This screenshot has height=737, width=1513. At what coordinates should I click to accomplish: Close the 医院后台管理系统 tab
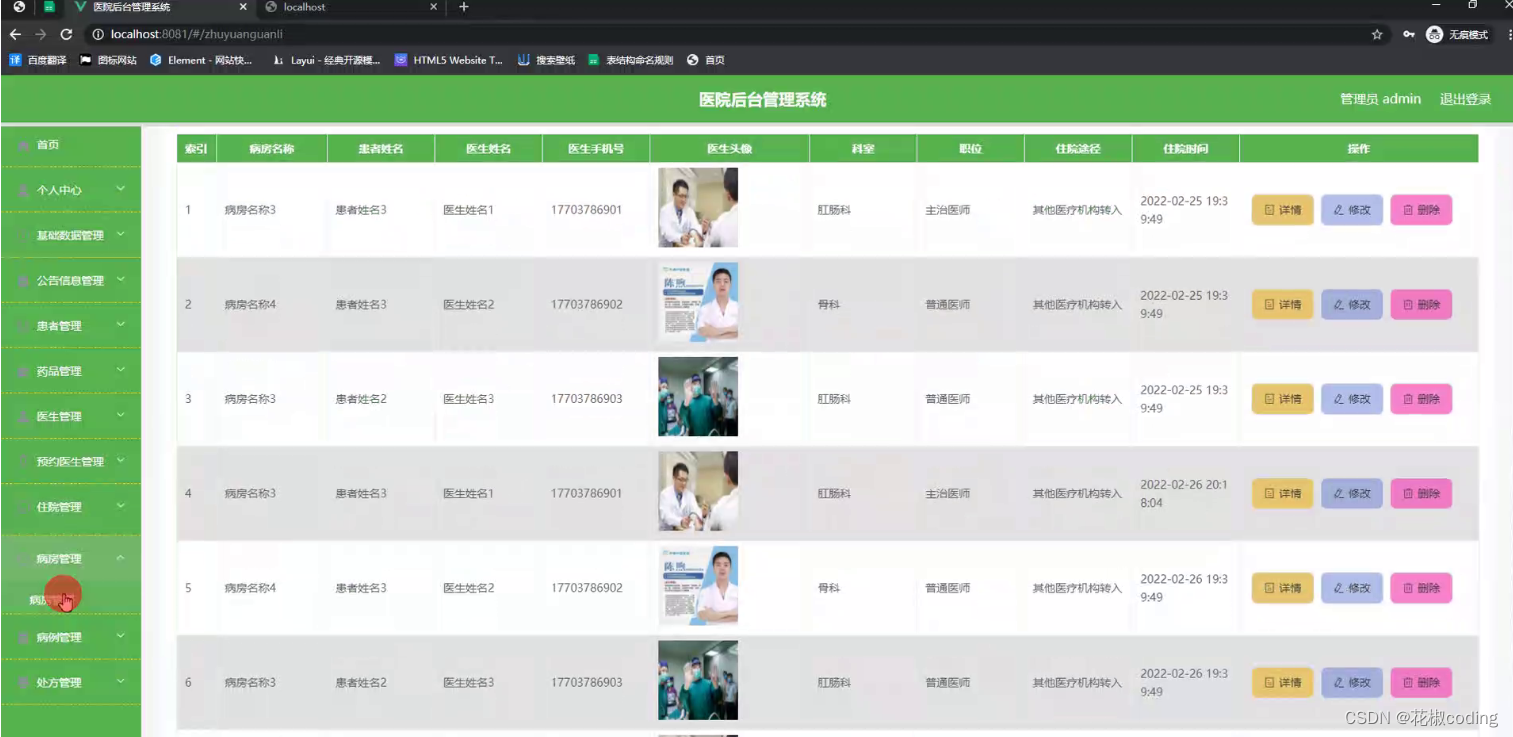coord(243,7)
